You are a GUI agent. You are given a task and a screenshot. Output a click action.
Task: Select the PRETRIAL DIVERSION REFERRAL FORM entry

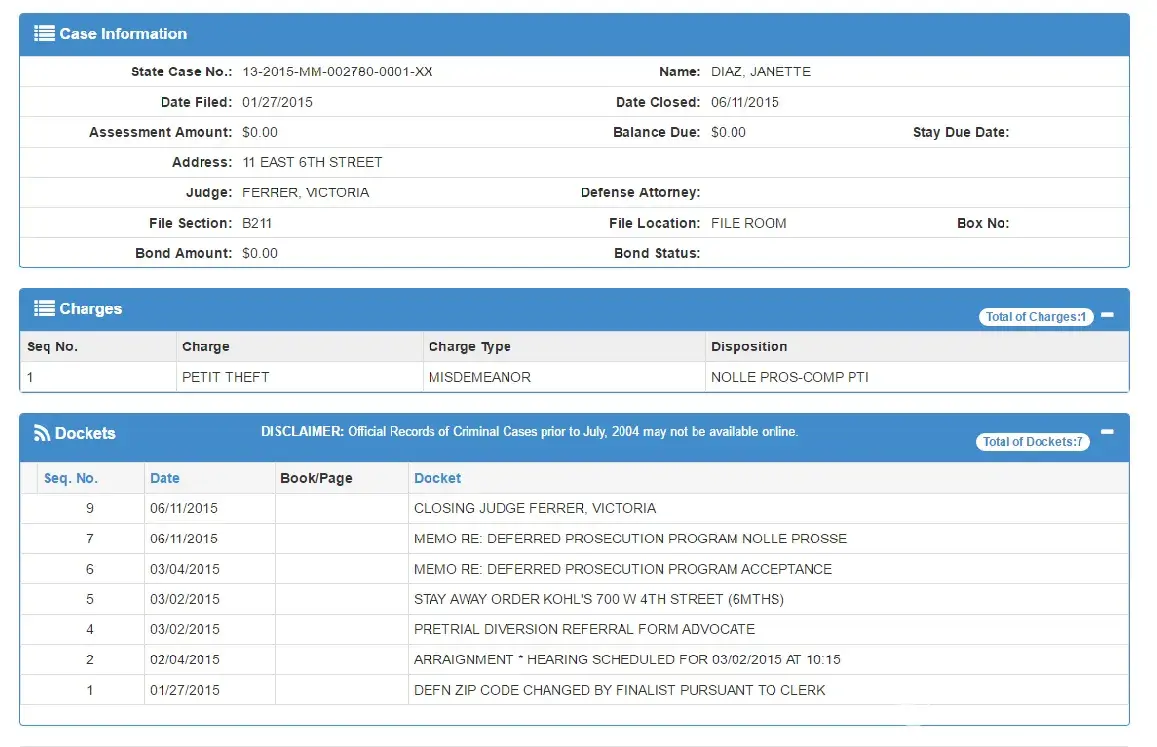[x=584, y=629]
